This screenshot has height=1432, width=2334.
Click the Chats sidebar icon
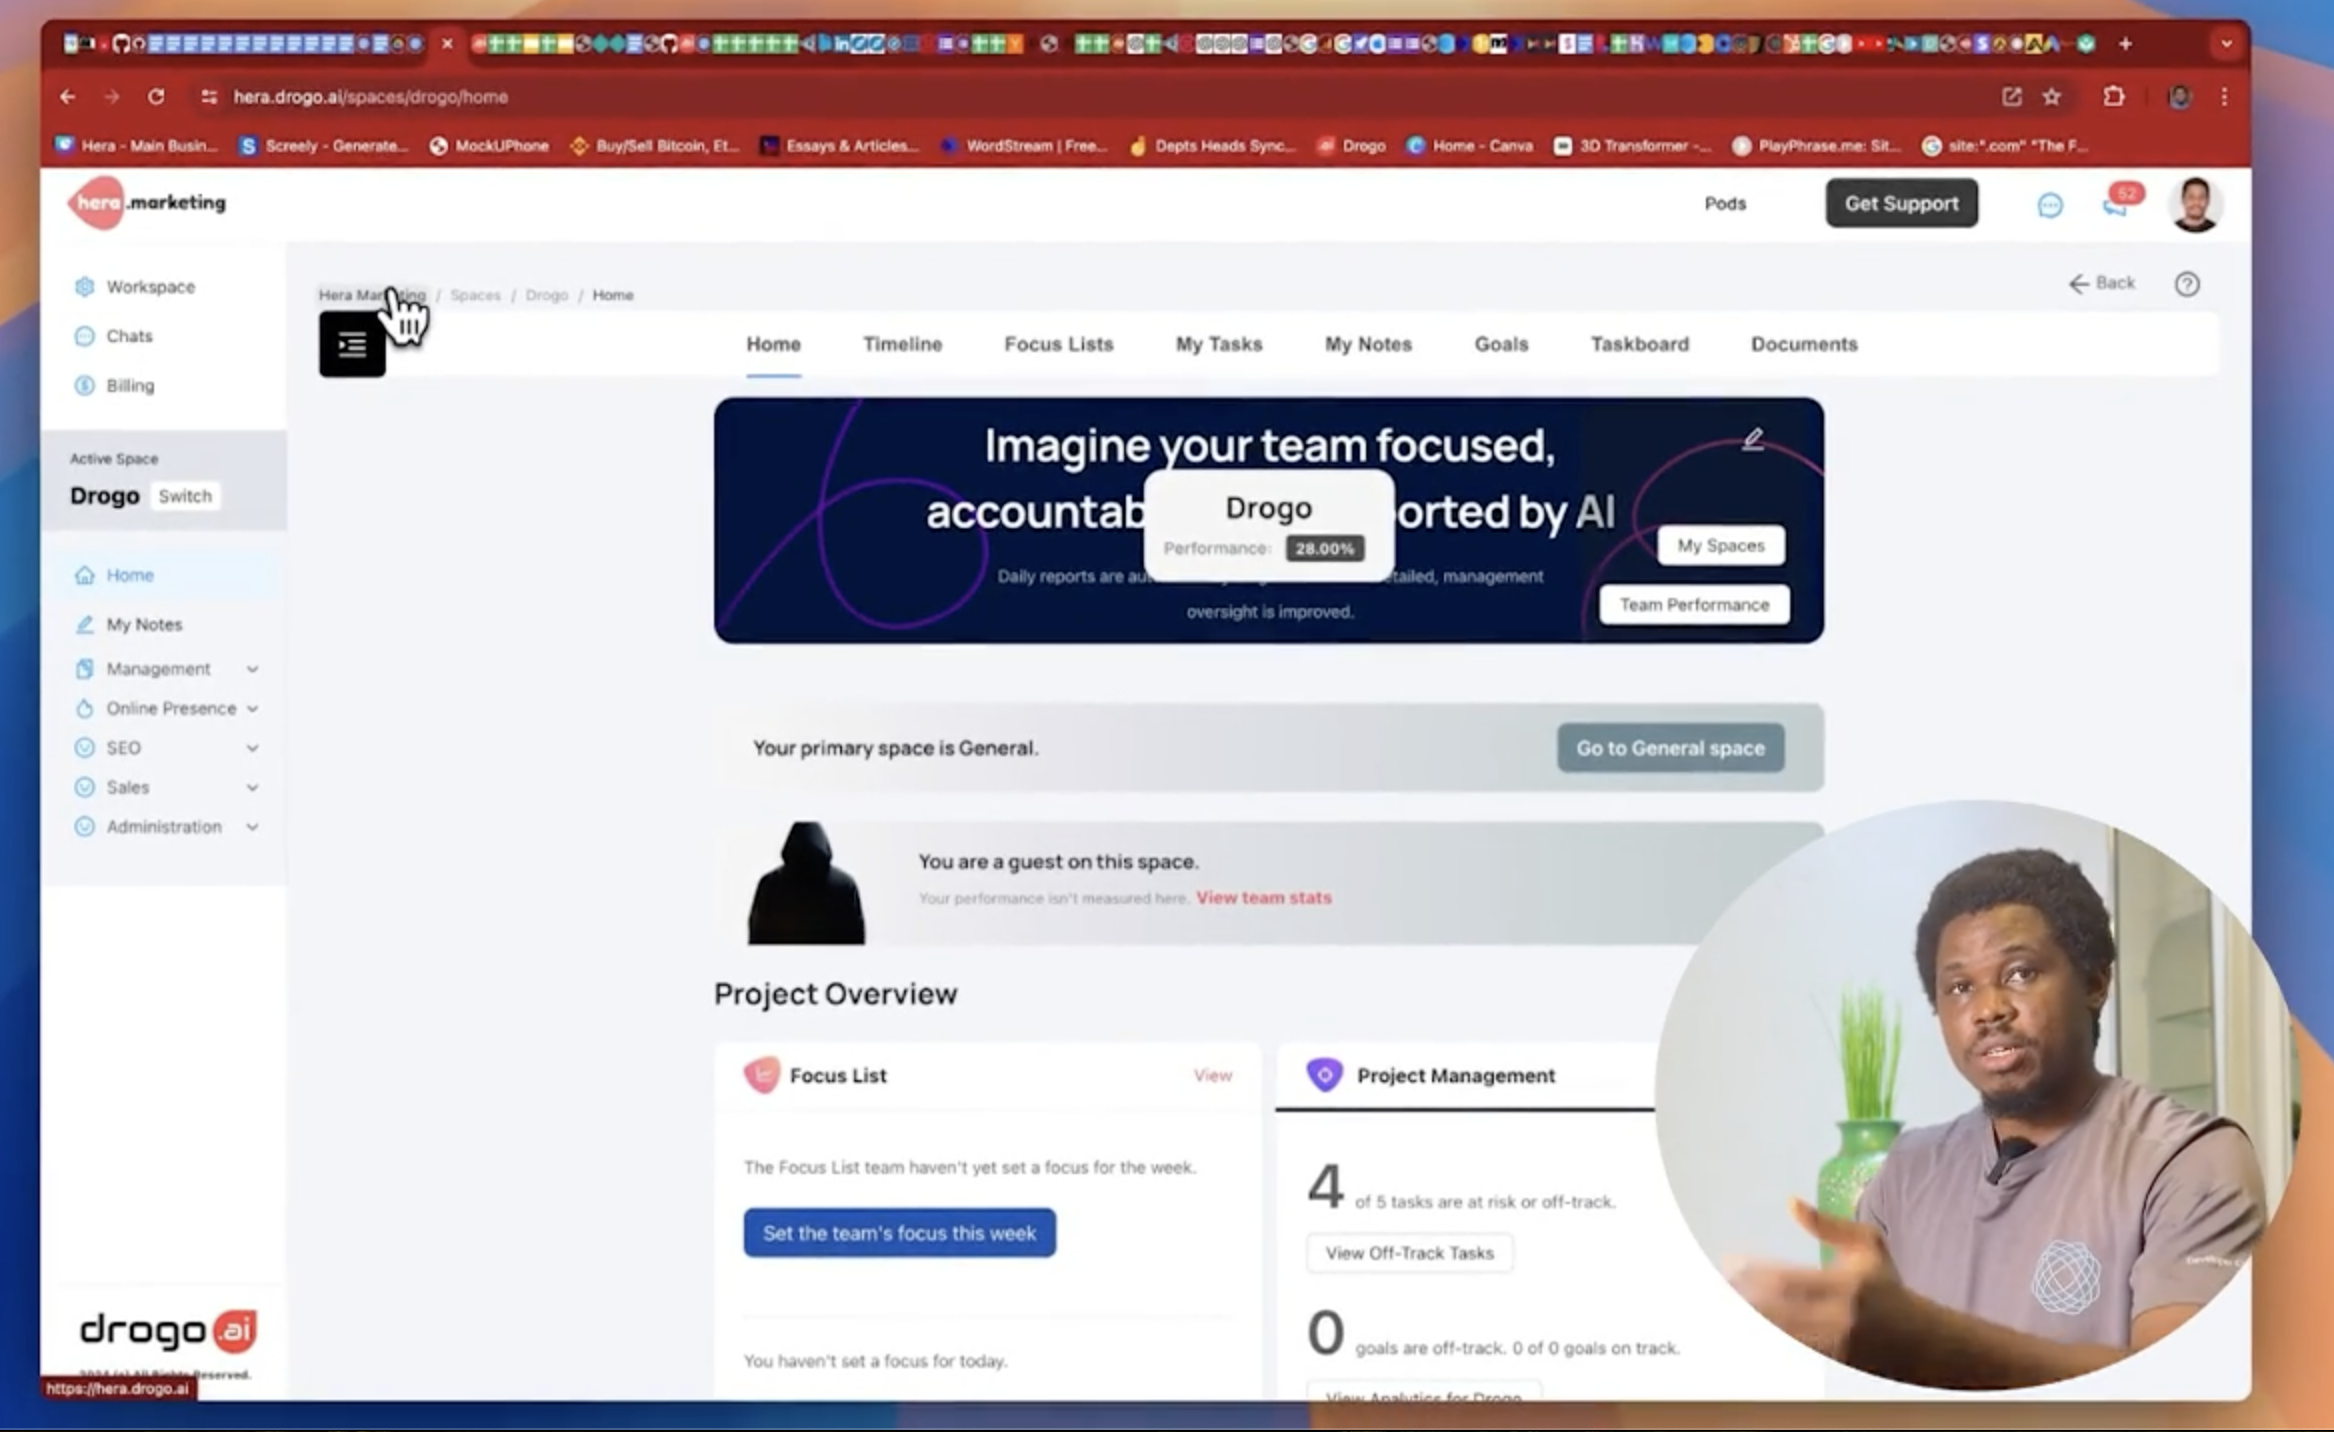(x=85, y=335)
